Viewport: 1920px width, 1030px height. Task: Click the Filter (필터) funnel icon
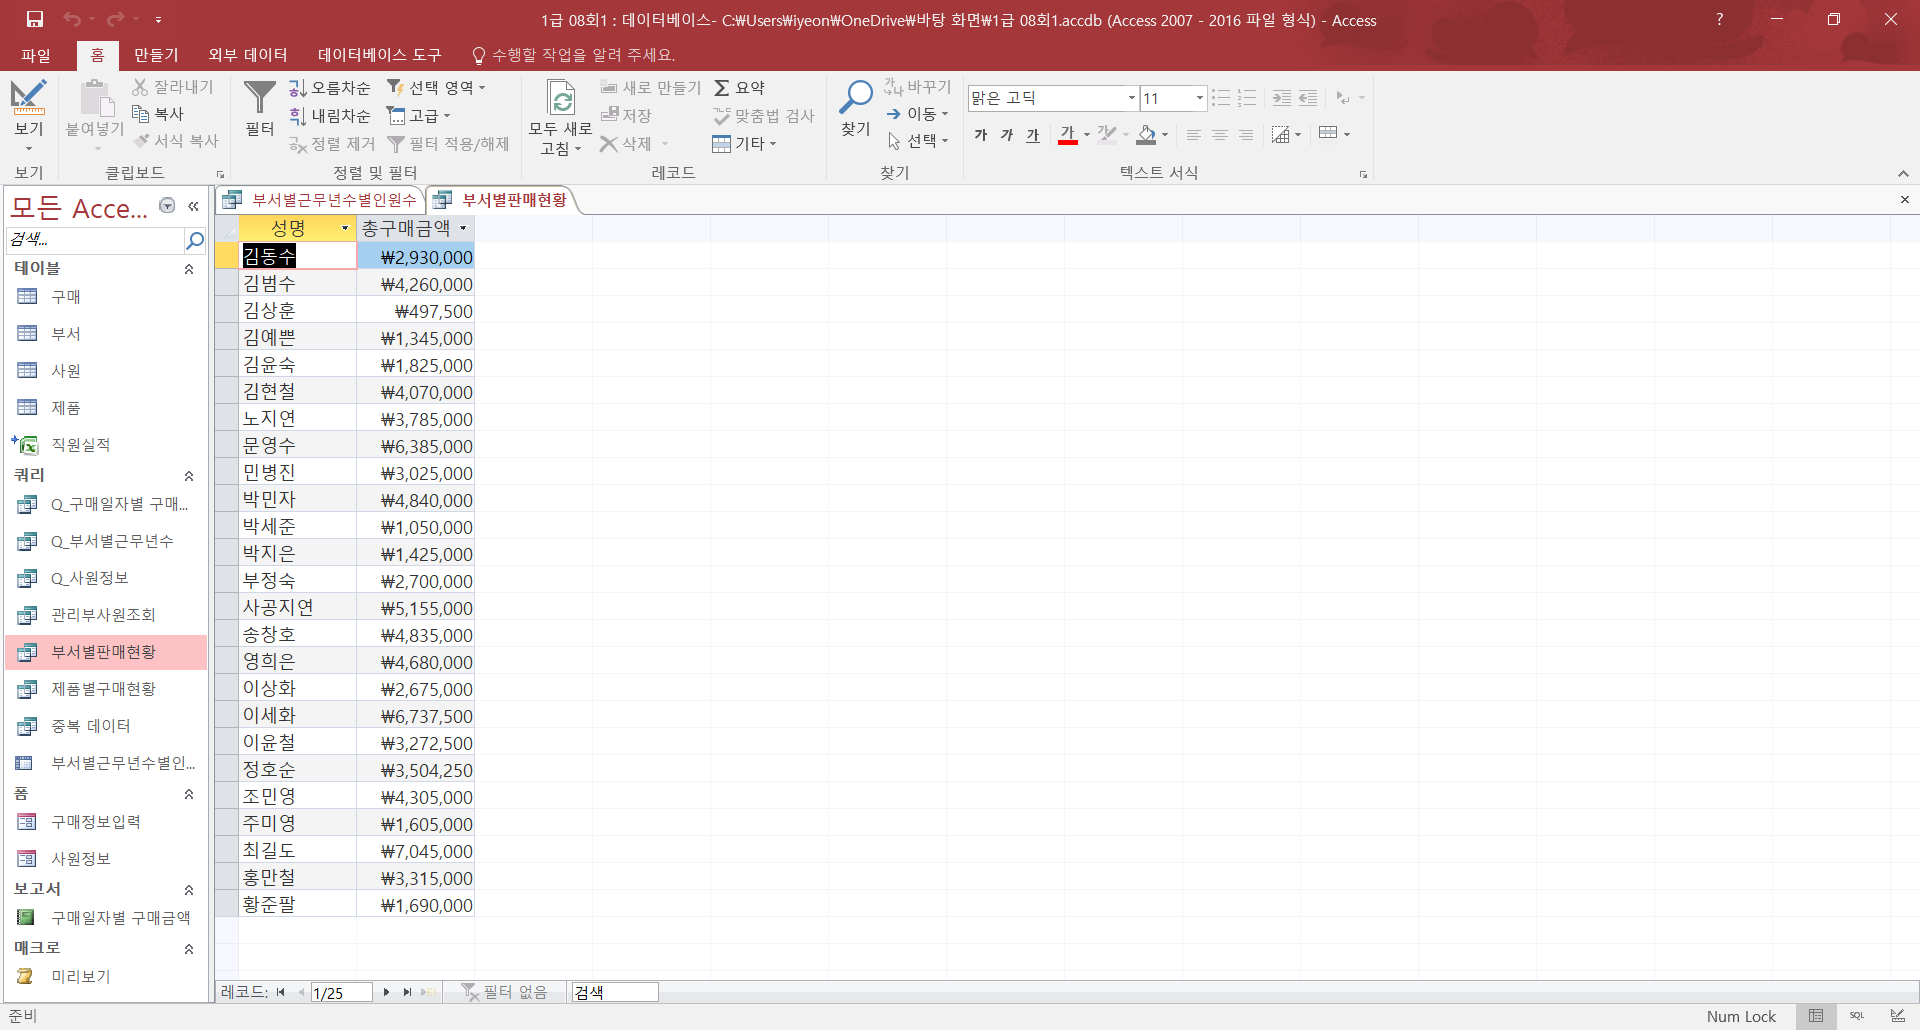[x=259, y=99]
